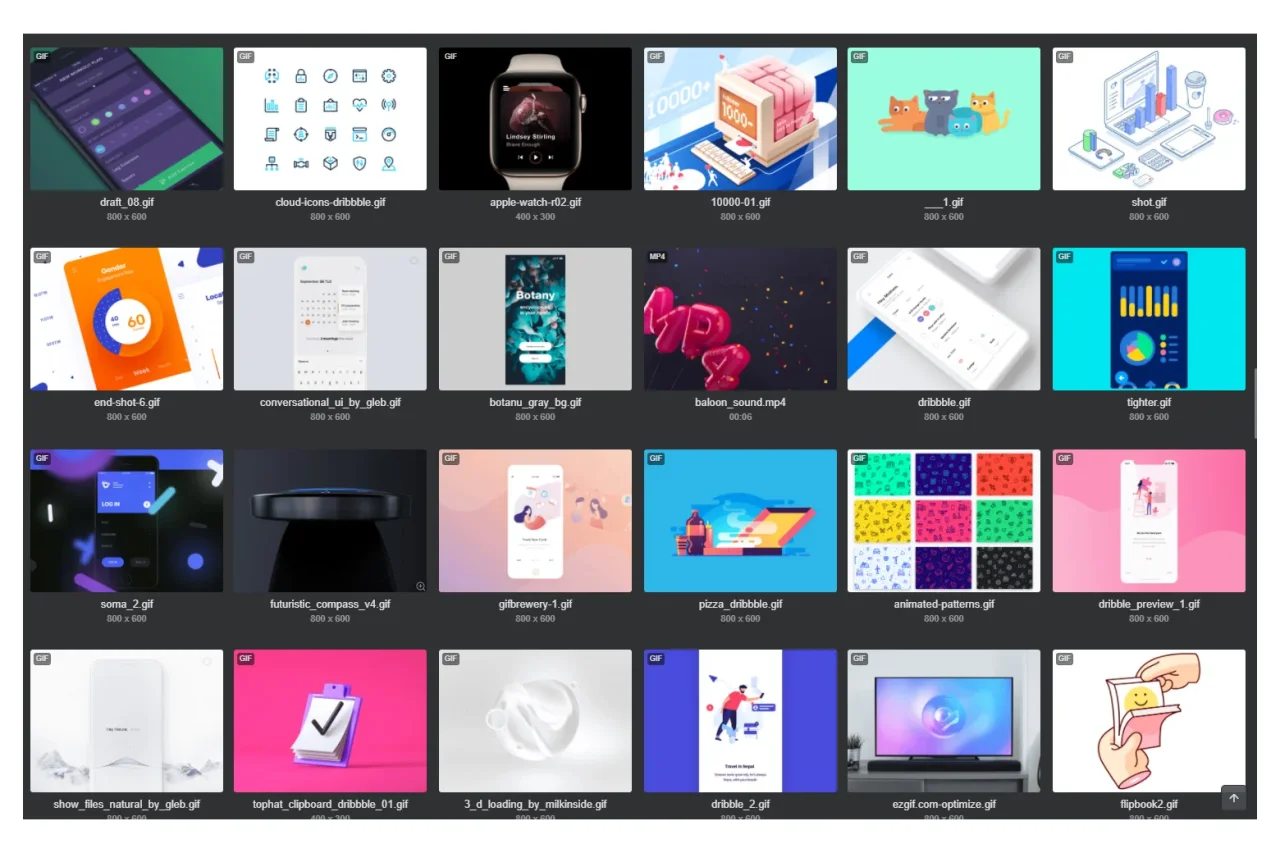Click the file name soma_2.gif

127,604
